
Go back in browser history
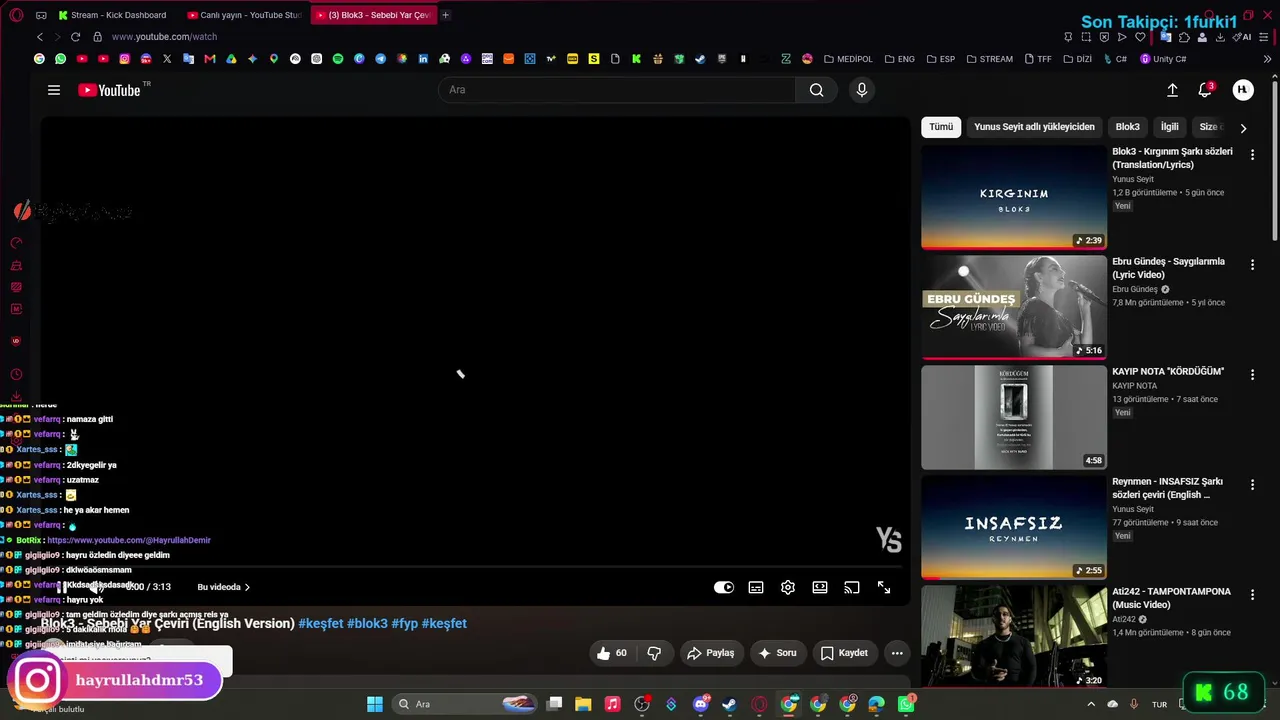[x=40, y=37]
